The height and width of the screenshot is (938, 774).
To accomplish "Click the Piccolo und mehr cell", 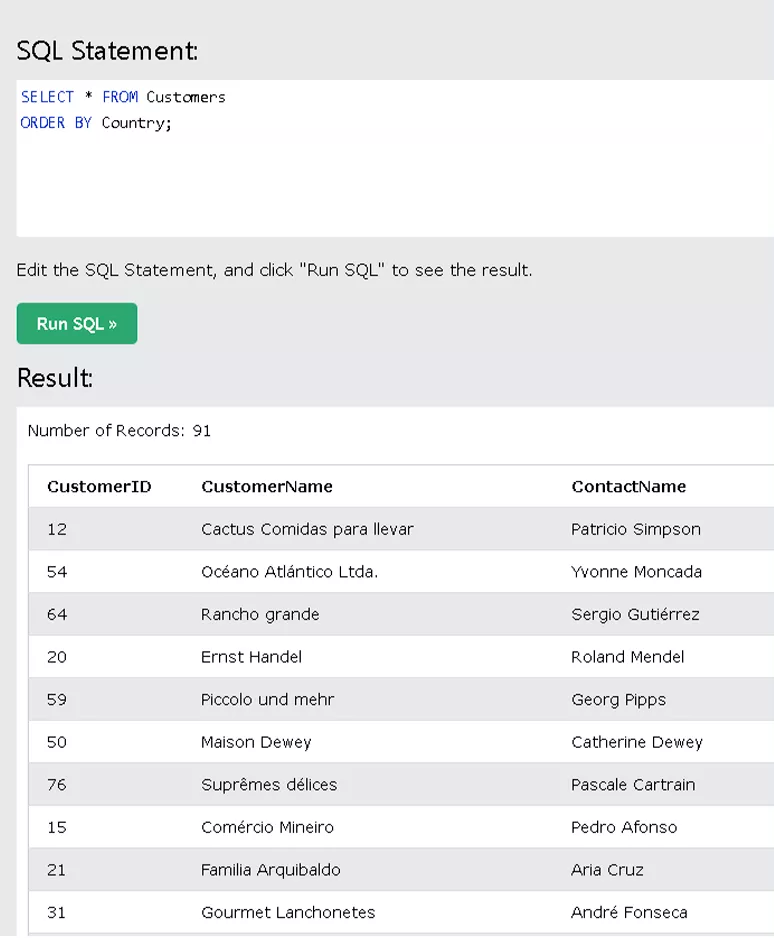I will [267, 699].
